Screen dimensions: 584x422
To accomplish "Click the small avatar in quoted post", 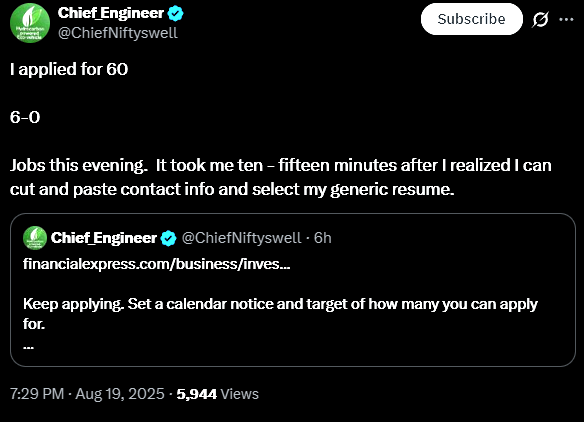I will point(35,238).
